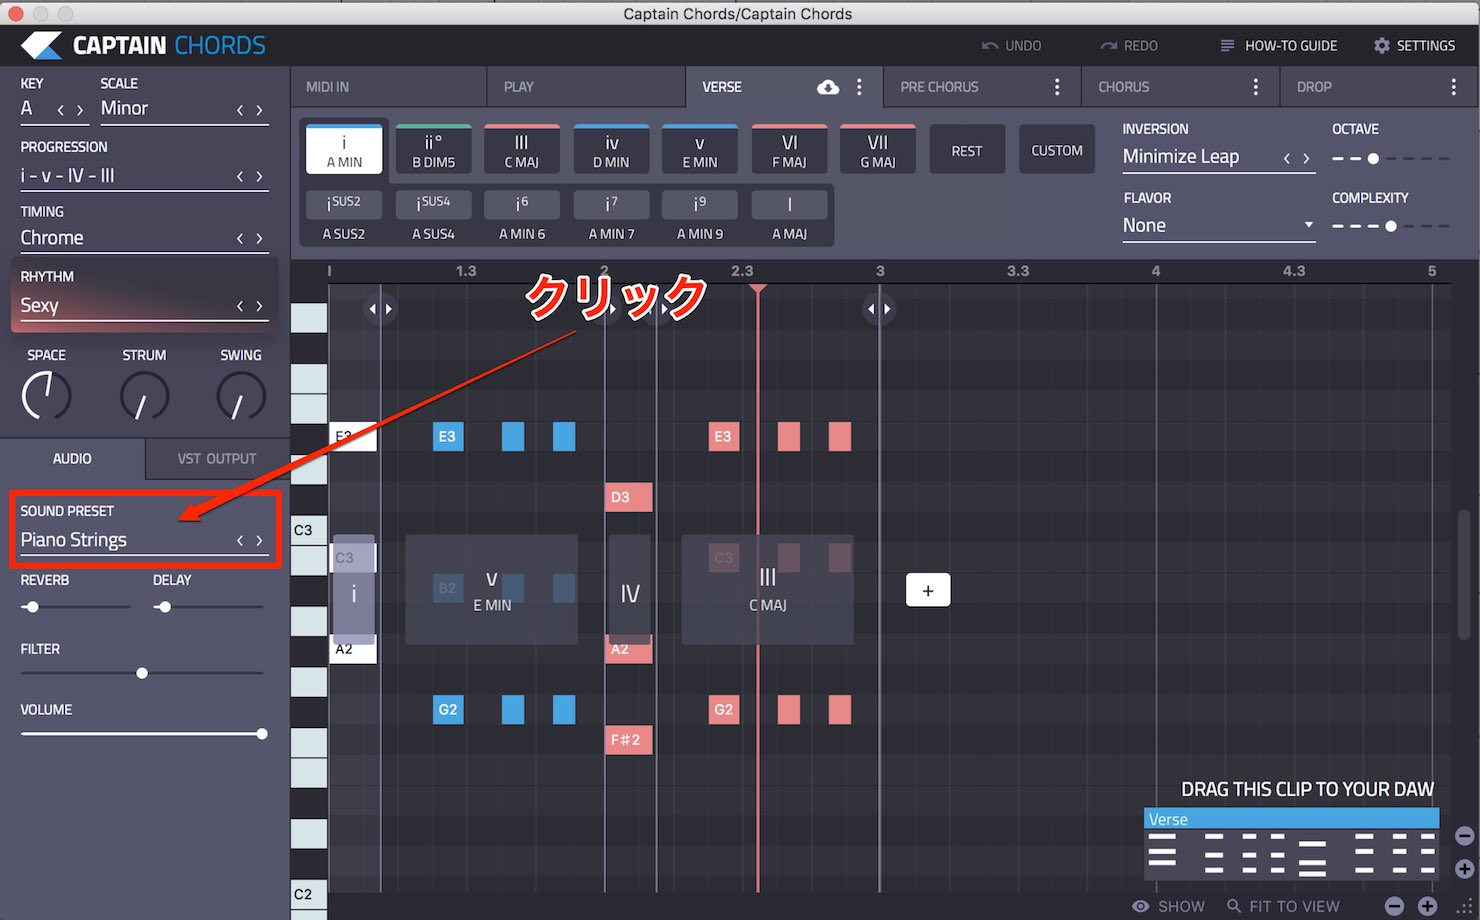Open the How-To Guide list icon
This screenshot has height=920, width=1480.
(x=1227, y=46)
